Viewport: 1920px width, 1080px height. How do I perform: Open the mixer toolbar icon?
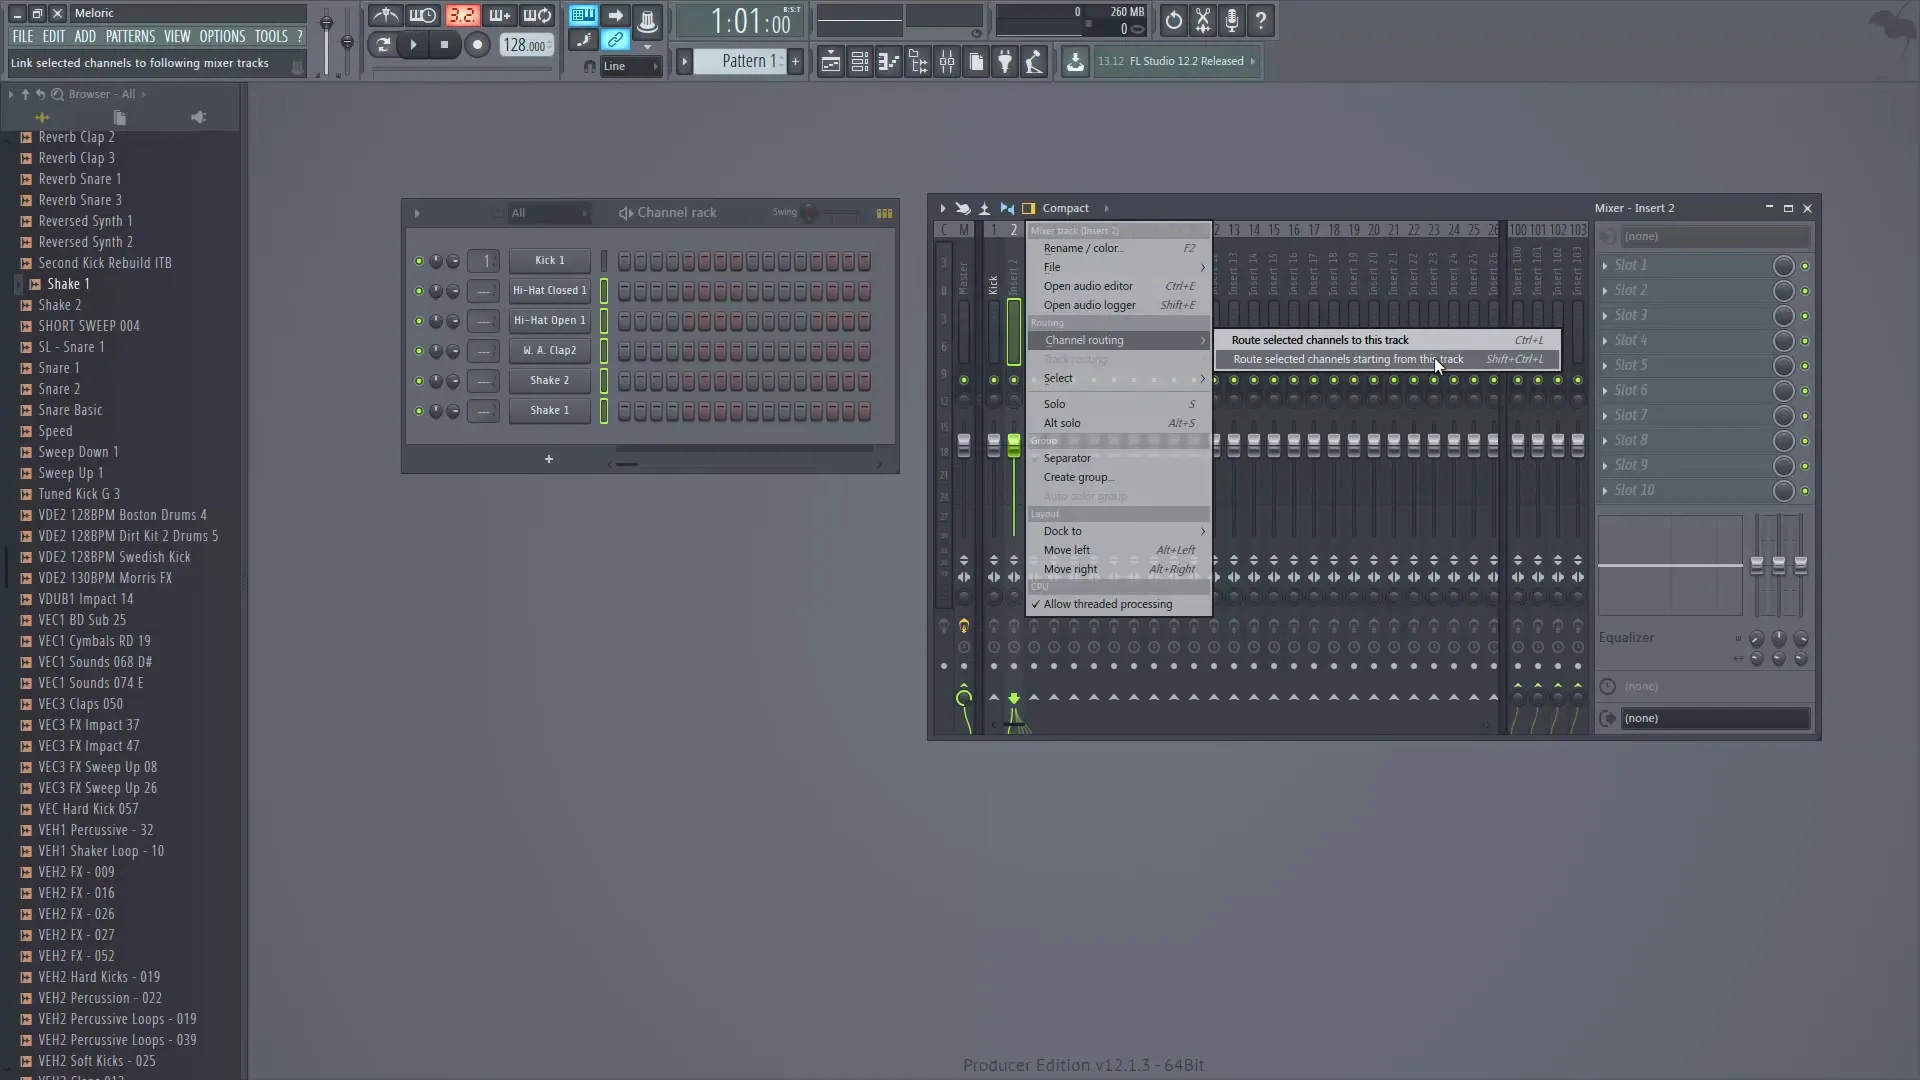[946, 62]
